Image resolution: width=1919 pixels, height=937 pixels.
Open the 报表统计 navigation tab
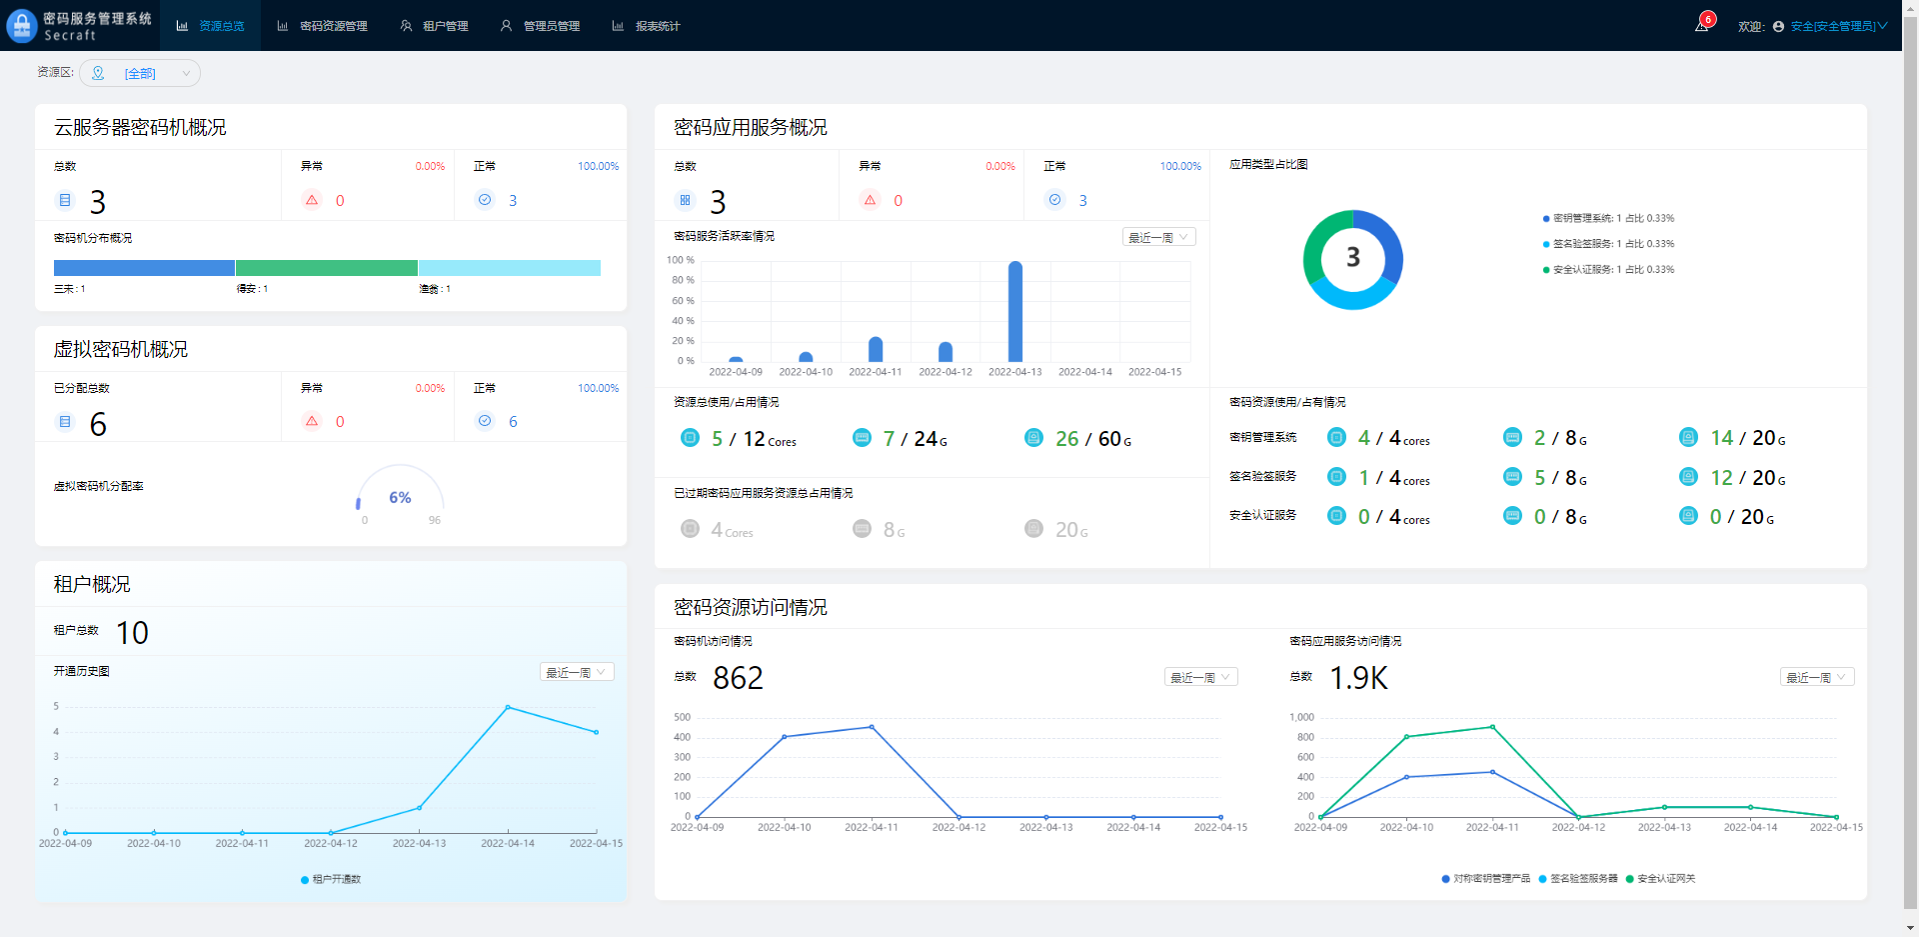point(646,26)
